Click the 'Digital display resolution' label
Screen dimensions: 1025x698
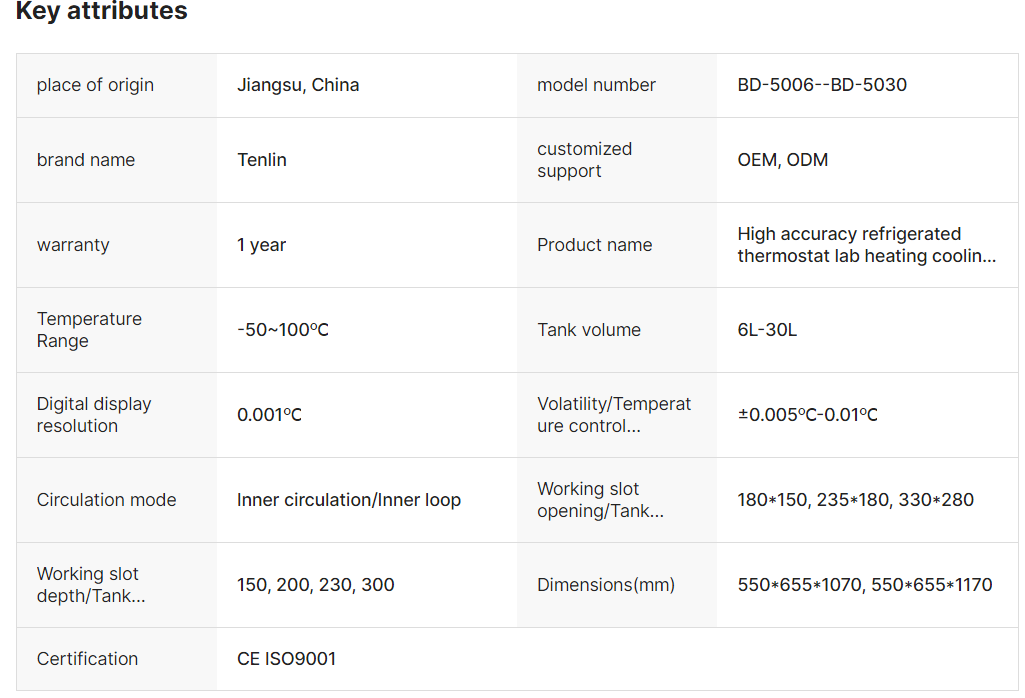tap(94, 415)
